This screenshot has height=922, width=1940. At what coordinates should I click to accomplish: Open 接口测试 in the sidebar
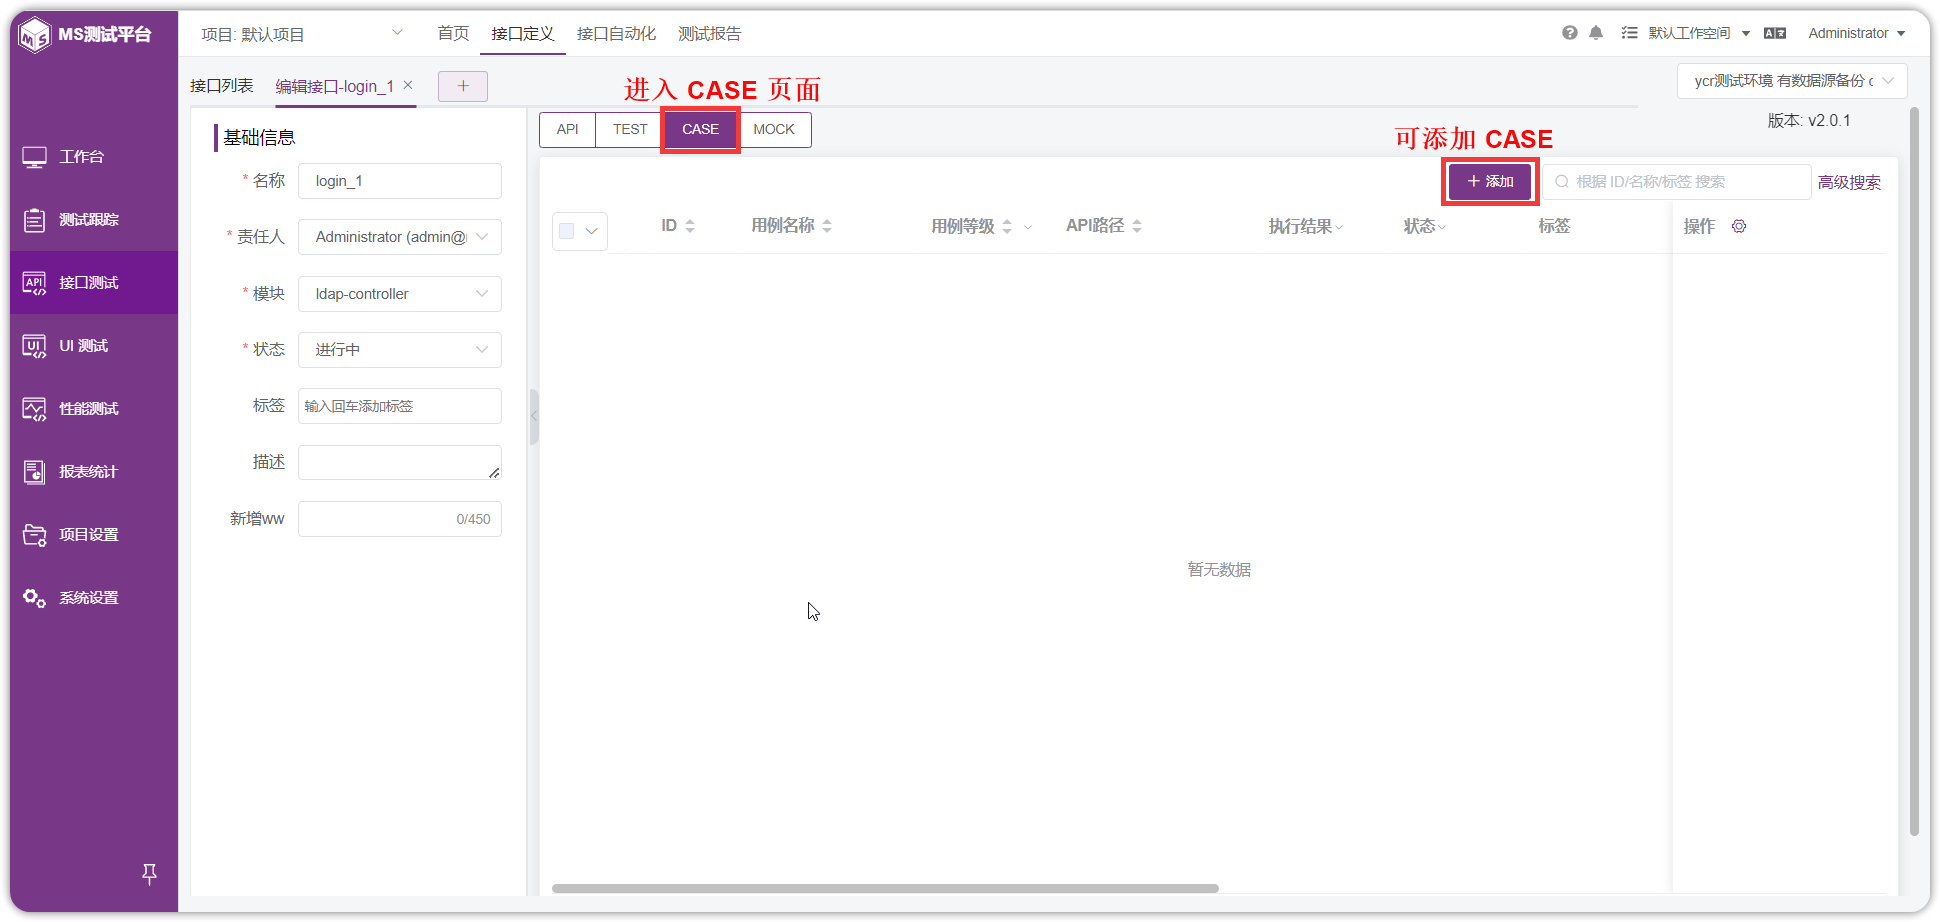tap(94, 283)
